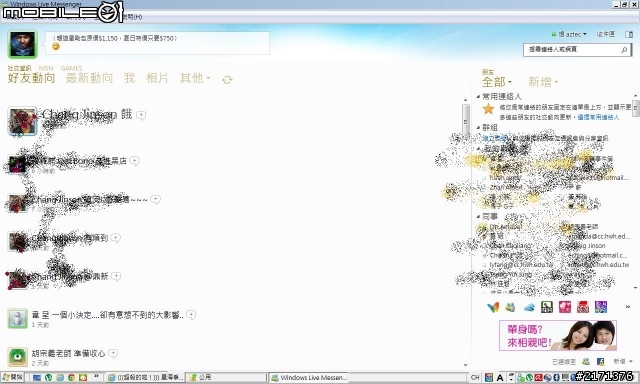Screen dimensions: 640x384
Task: Open the 新增 add dropdown beside 全部
Action: click(543, 82)
